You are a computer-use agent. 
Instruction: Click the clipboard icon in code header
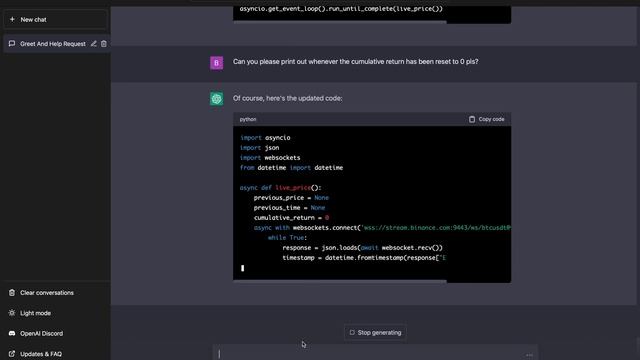[x=472, y=119]
